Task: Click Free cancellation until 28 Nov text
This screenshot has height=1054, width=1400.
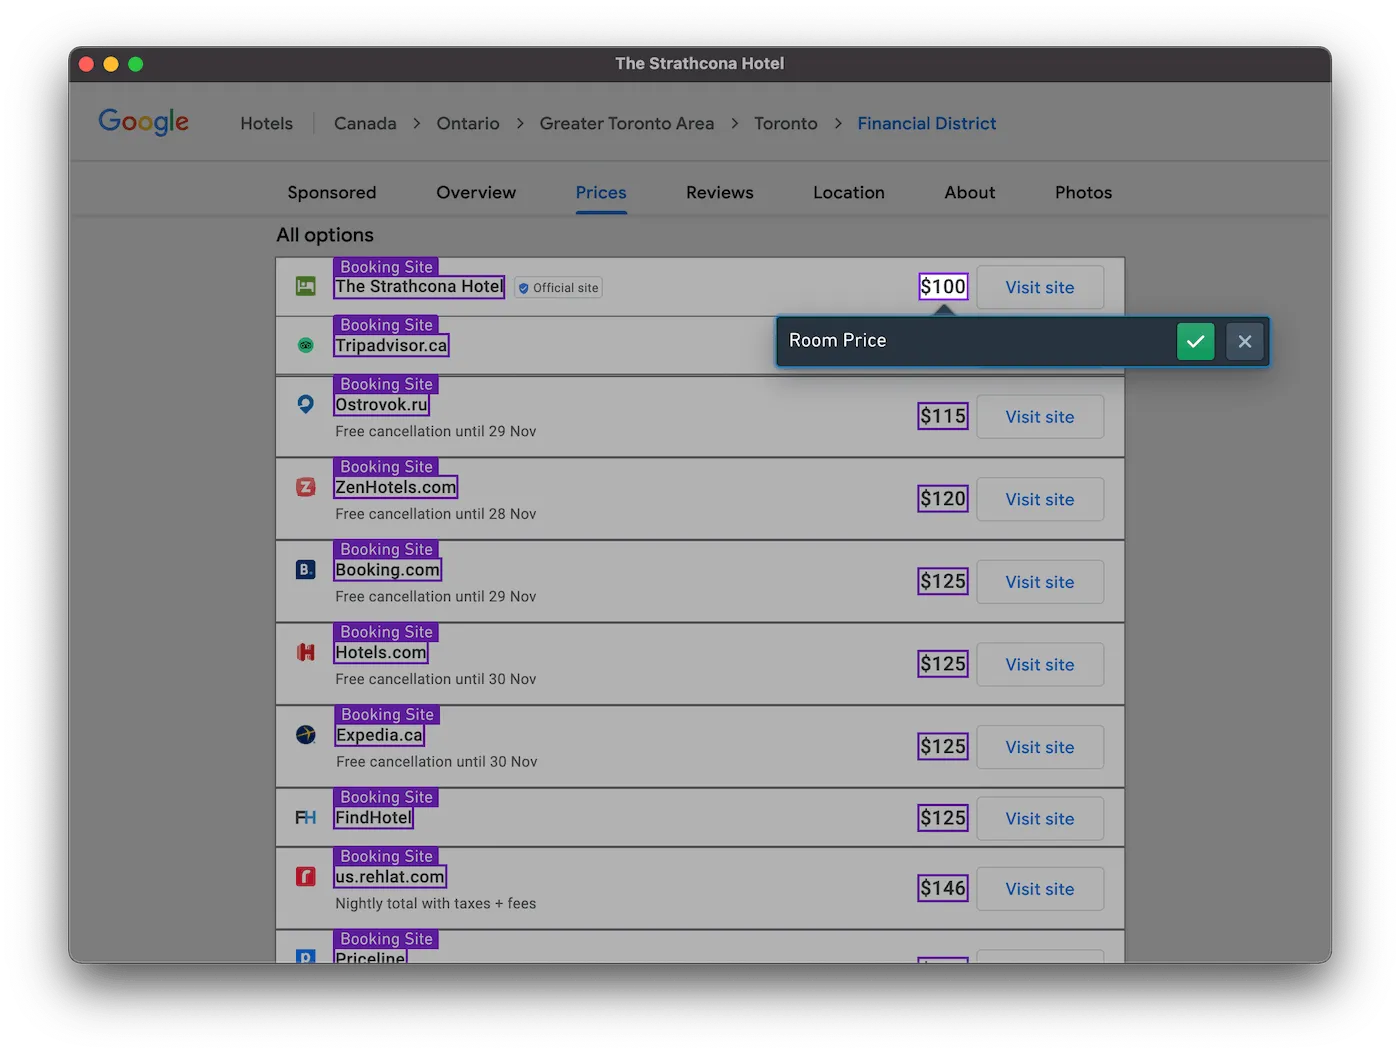Action: (x=436, y=514)
